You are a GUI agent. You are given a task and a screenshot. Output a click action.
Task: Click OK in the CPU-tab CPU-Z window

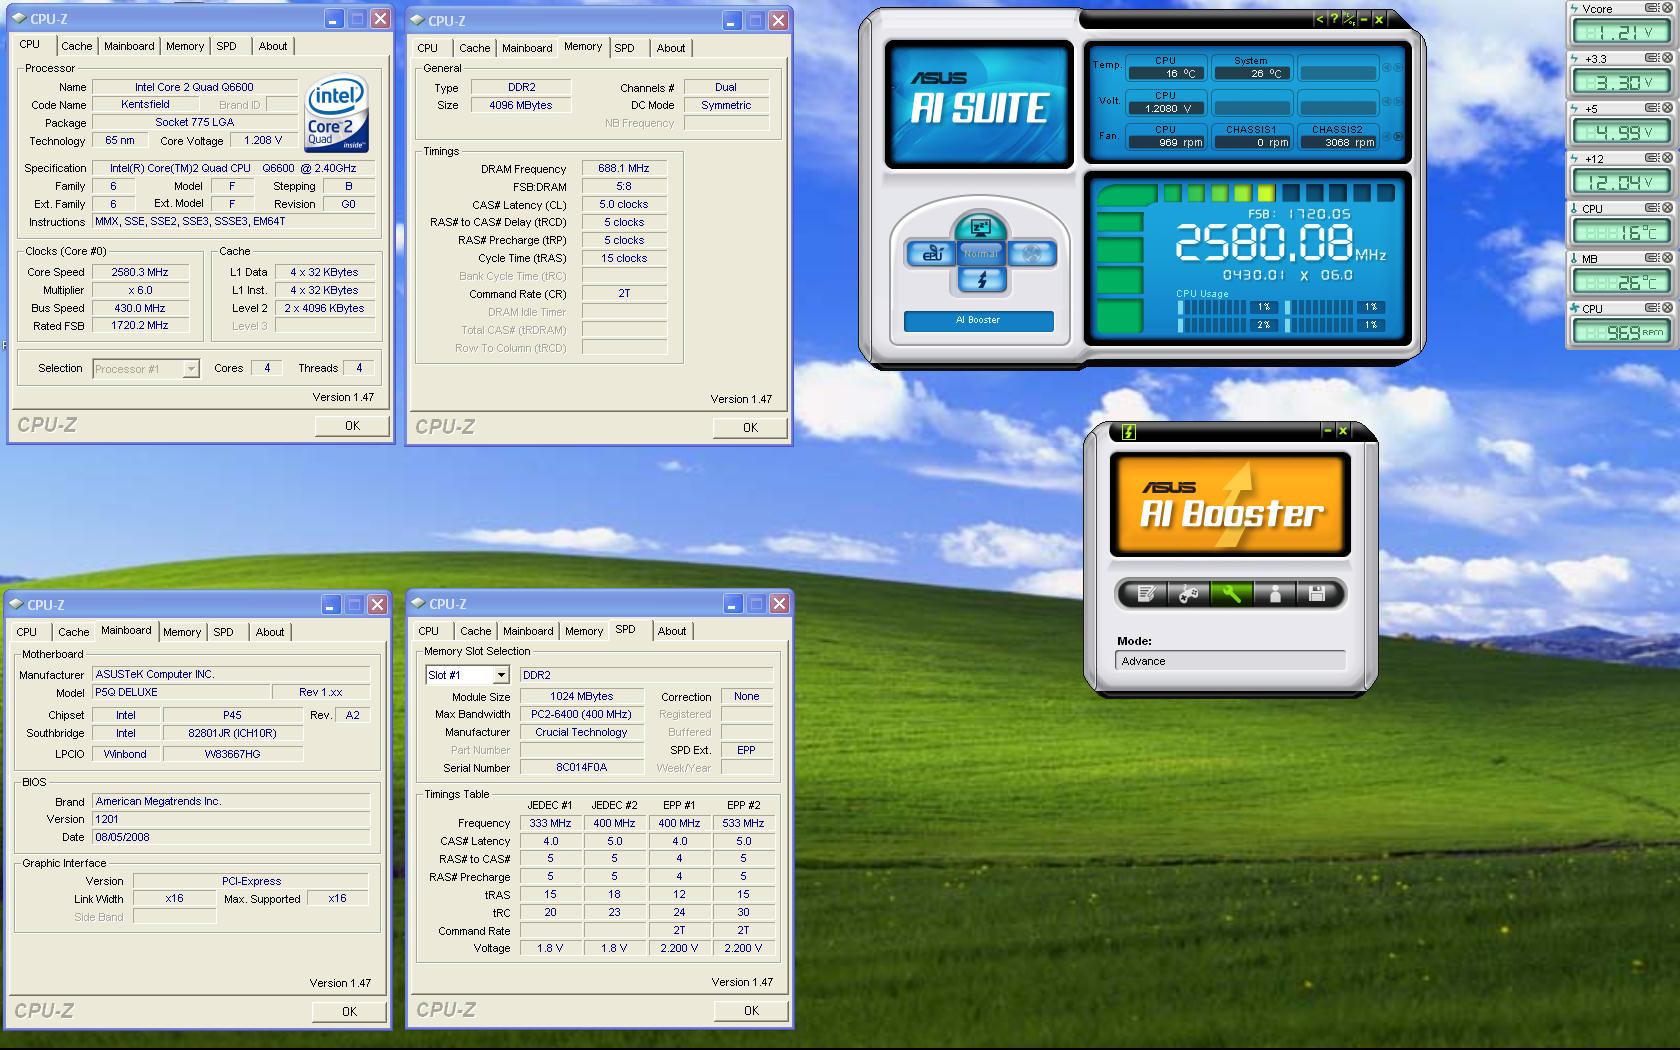352,426
